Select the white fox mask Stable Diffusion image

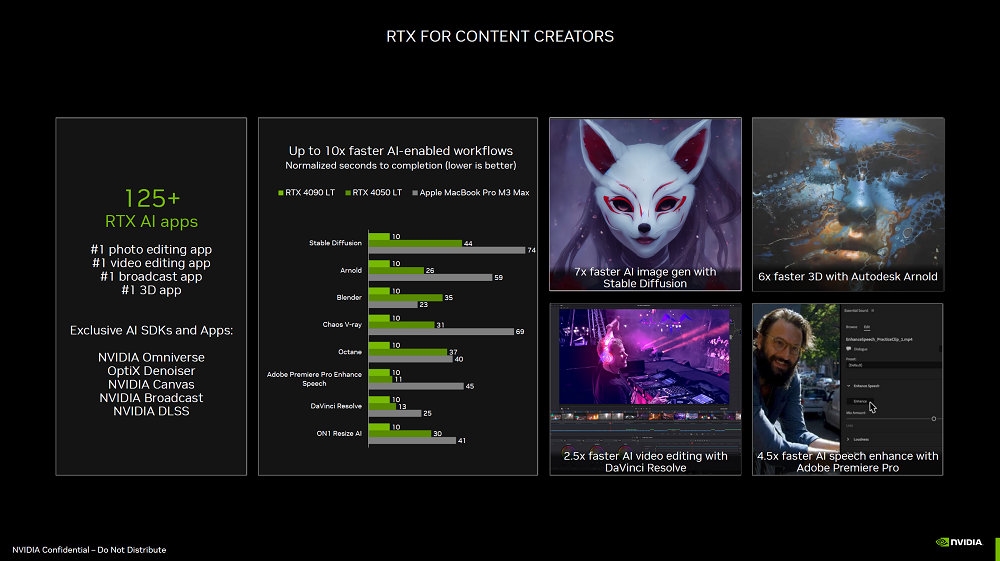tap(645, 204)
